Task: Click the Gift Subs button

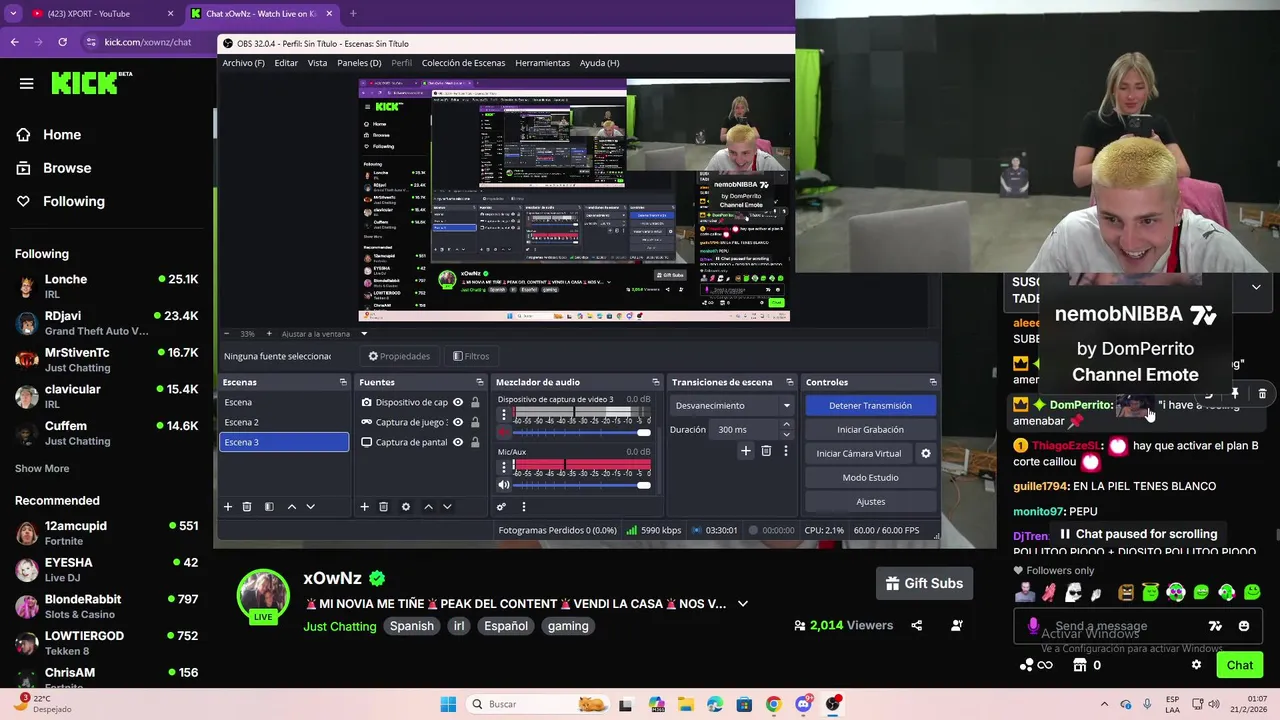Action: [925, 583]
